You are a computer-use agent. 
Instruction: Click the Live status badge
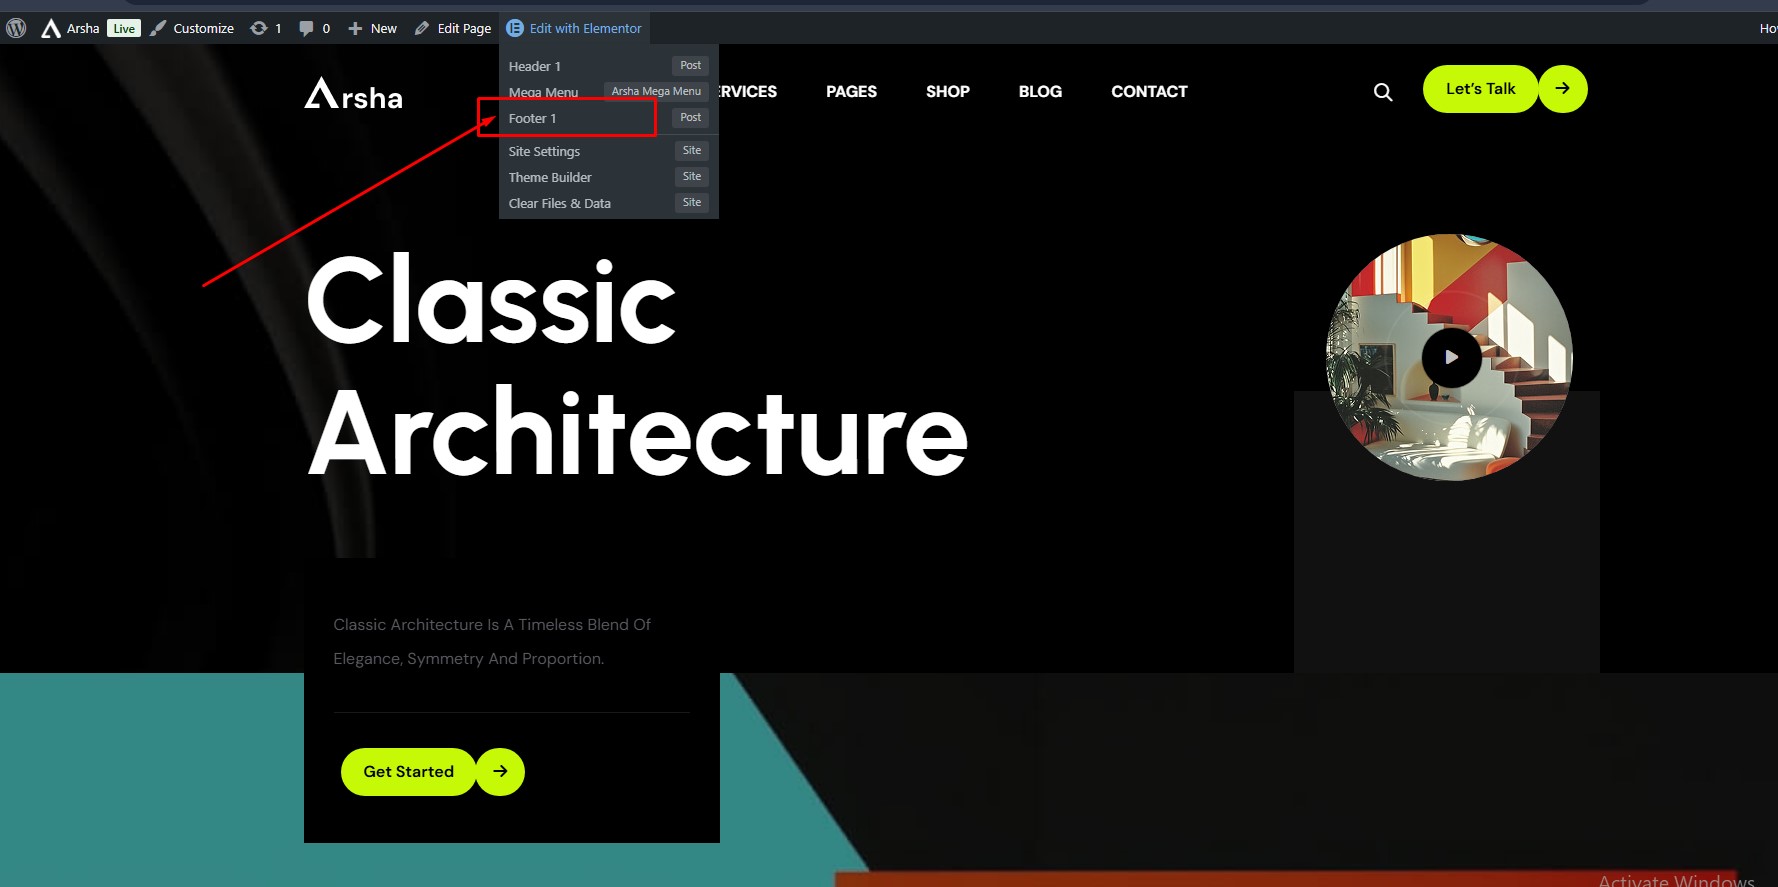tap(124, 28)
